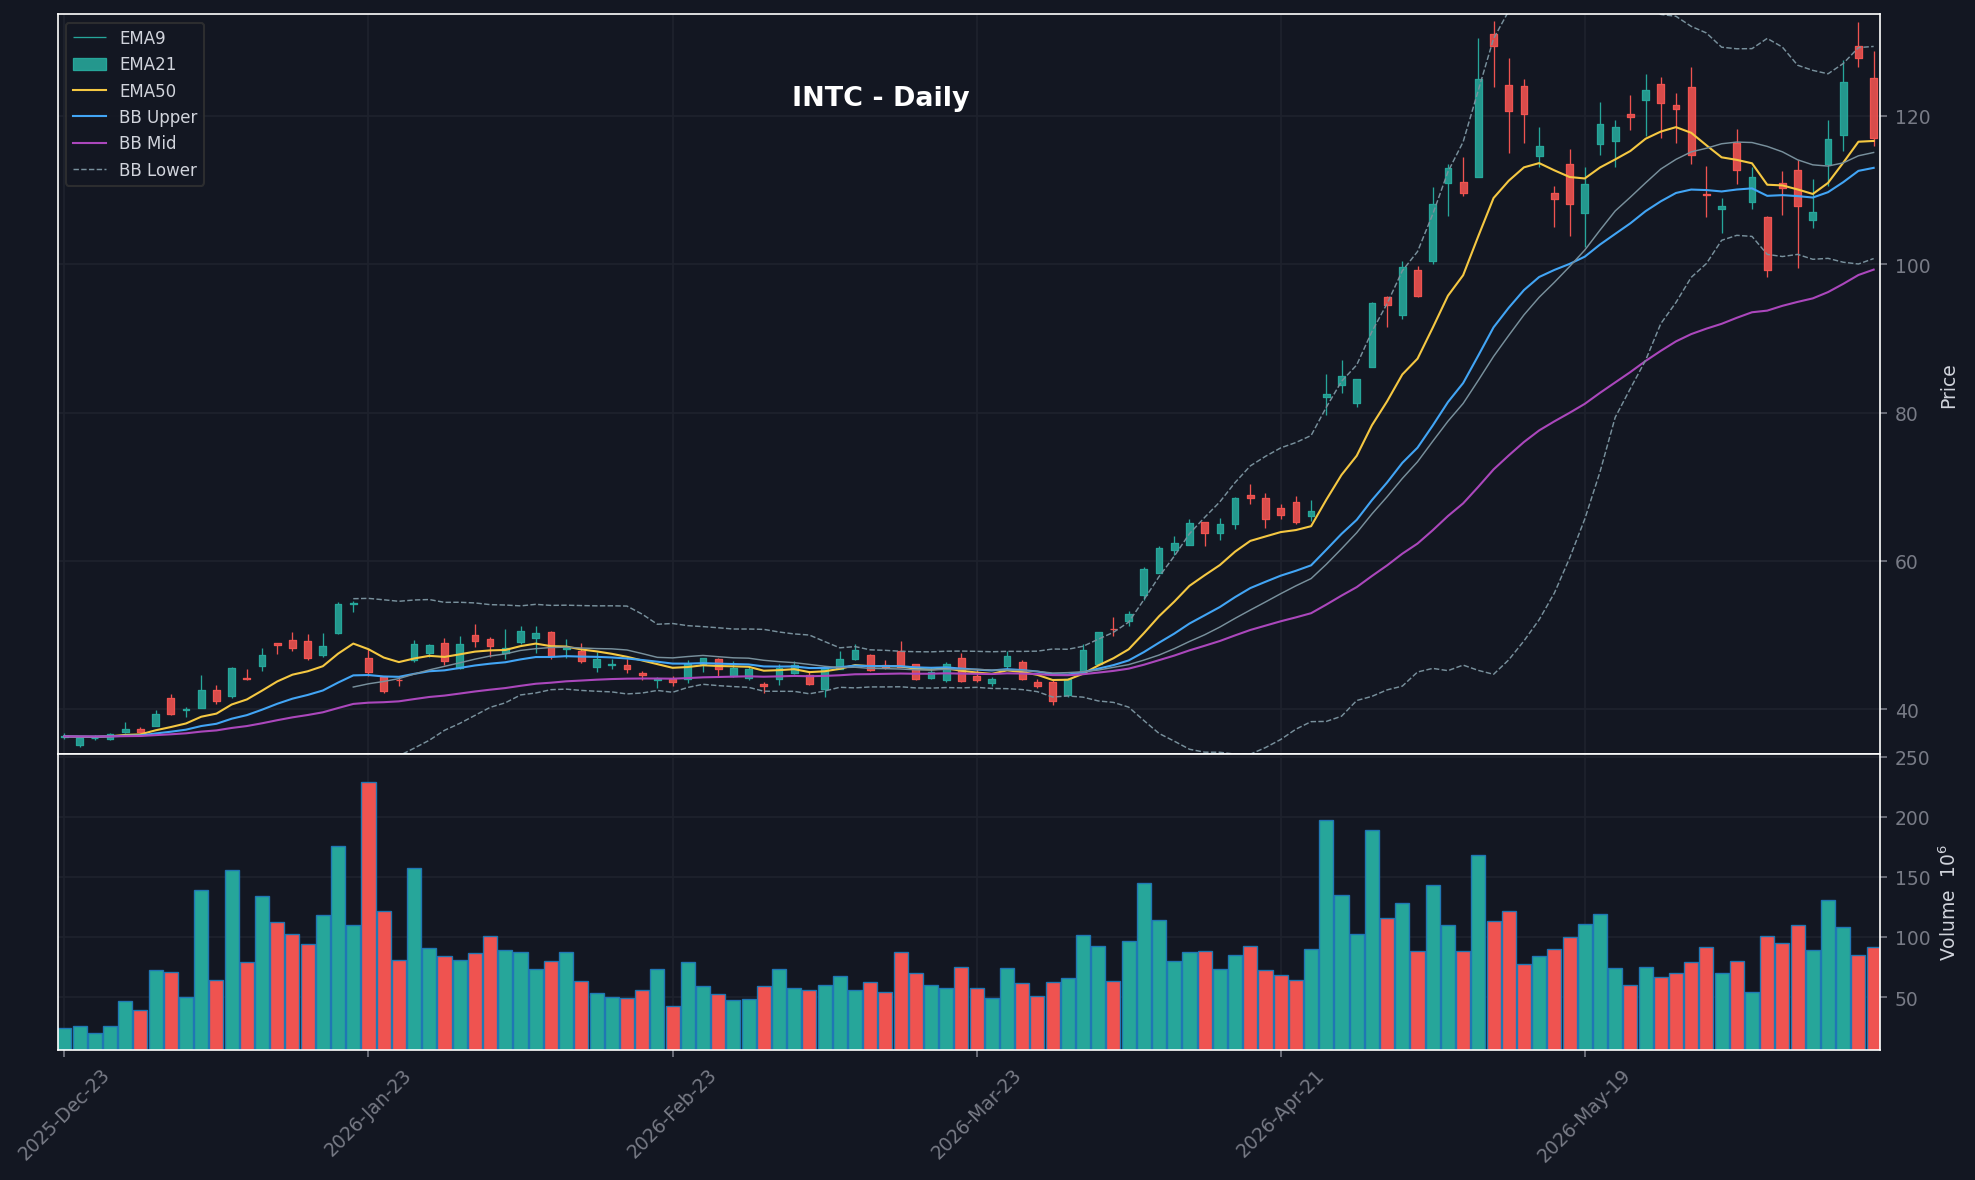This screenshot has width=1975, height=1180.
Task: Click the 2026-Feb-23 date label
Action: pyautogui.click(x=671, y=1114)
